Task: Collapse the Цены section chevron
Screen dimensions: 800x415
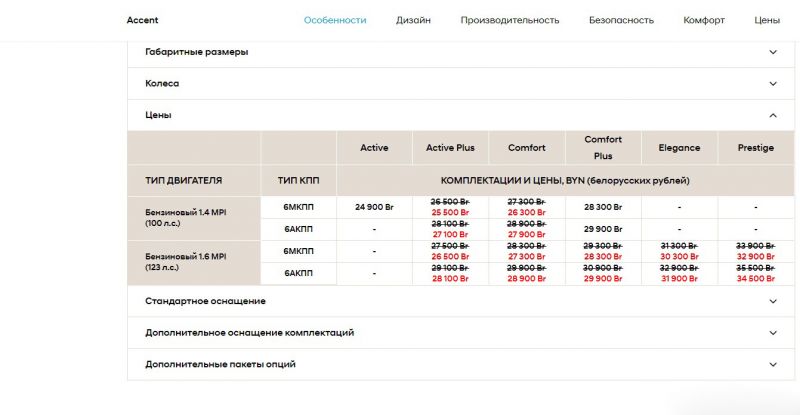Action: (x=773, y=115)
